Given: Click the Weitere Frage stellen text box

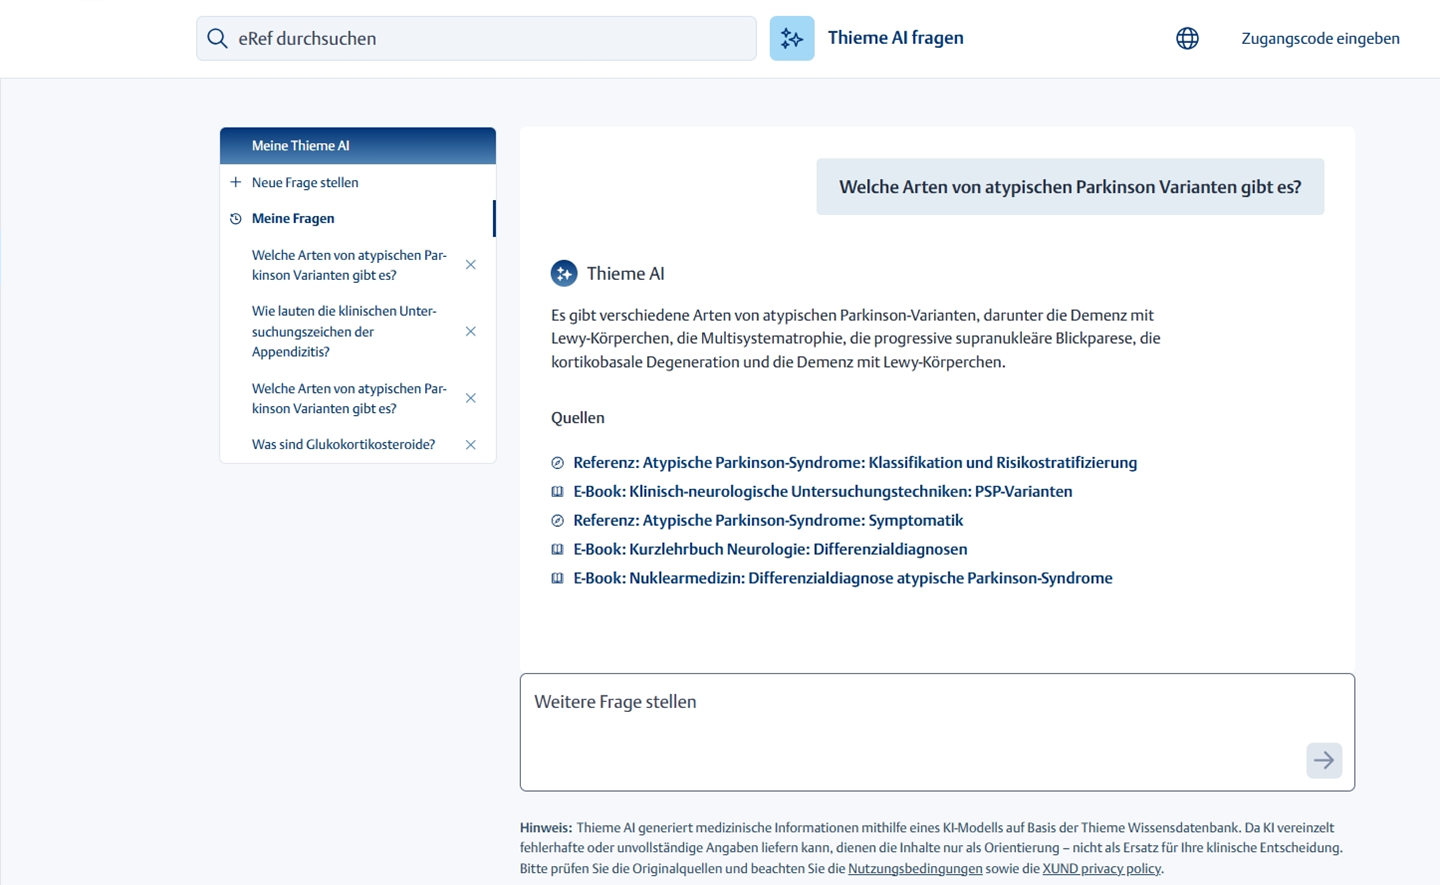Looking at the screenshot, I should click(x=937, y=732).
